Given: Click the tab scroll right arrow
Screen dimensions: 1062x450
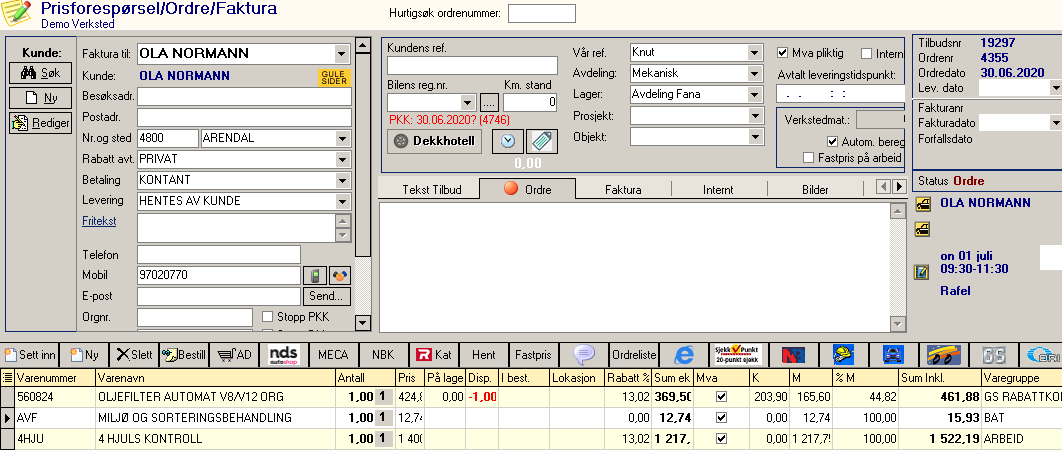Looking at the screenshot, I should coord(899,186).
